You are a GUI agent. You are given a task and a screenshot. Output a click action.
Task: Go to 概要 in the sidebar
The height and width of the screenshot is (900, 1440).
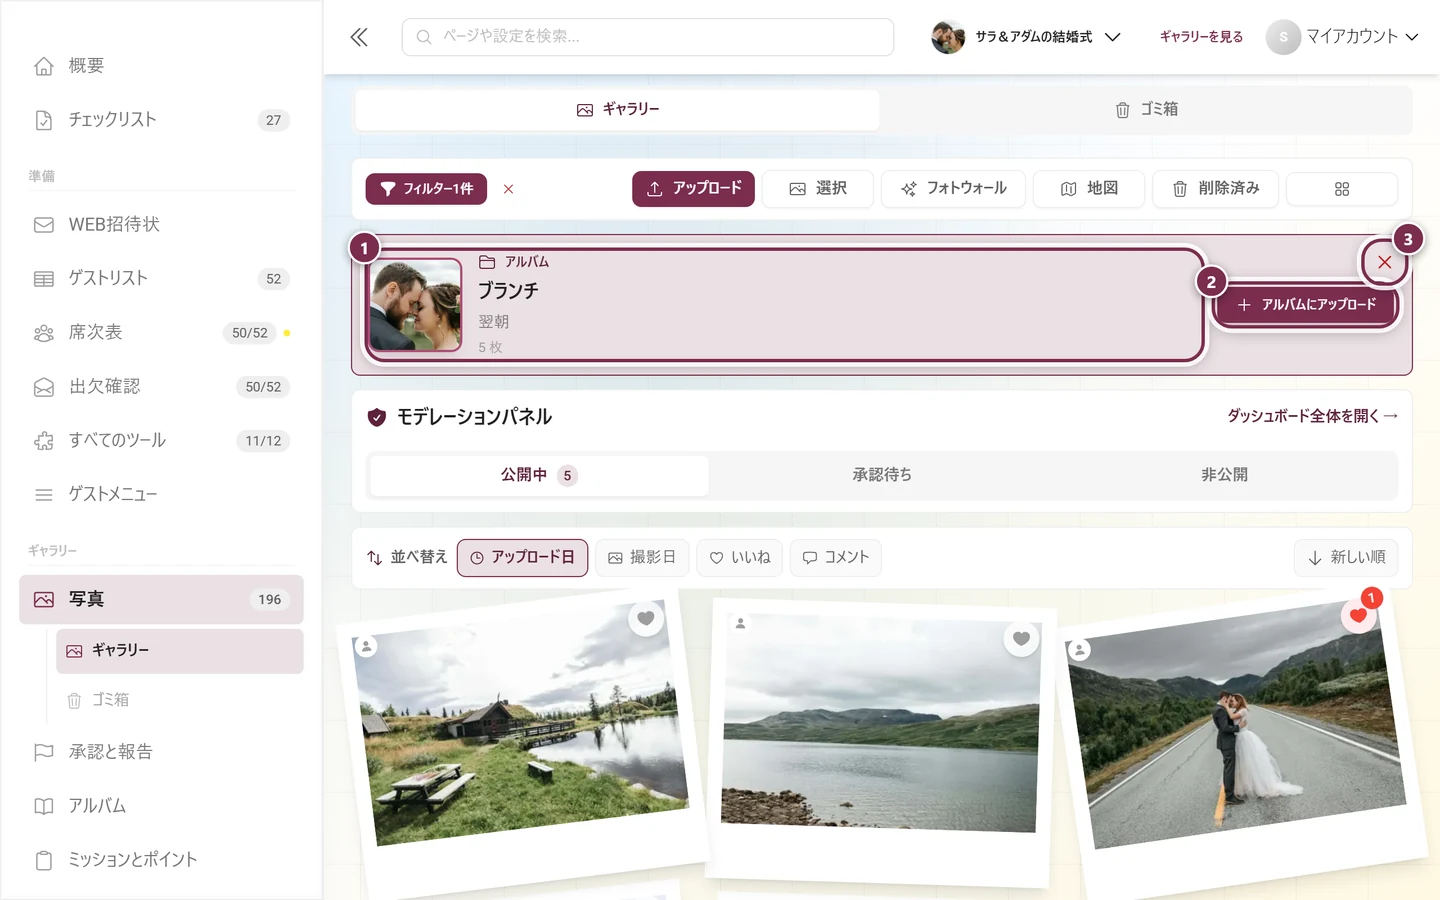tap(161, 66)
